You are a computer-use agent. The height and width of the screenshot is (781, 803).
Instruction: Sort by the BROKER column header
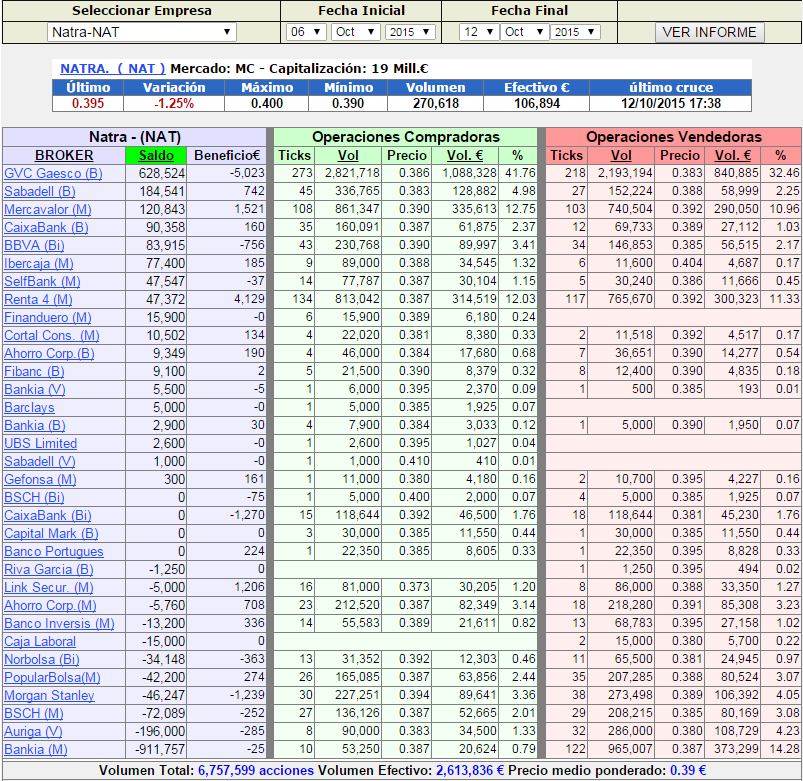(x=64, y=155)
